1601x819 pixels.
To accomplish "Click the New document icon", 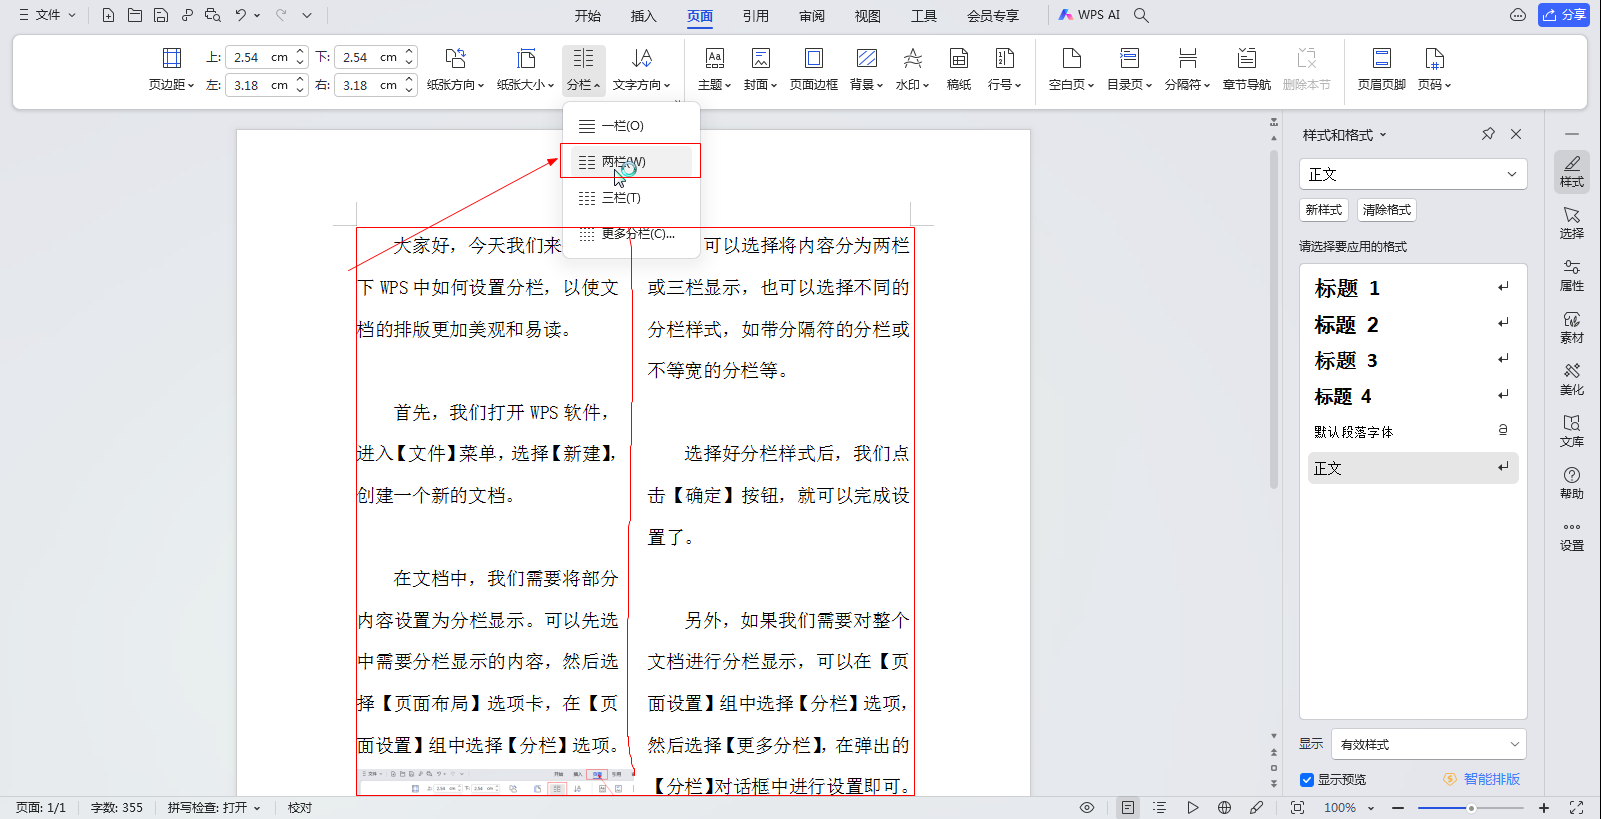I will tap(108, 15).
